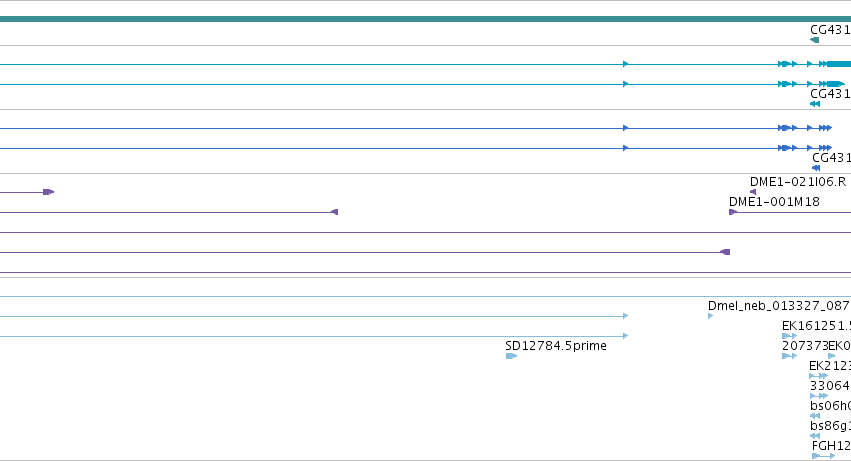Click purple right-pointing block at left edge

(x=48, y=192)
